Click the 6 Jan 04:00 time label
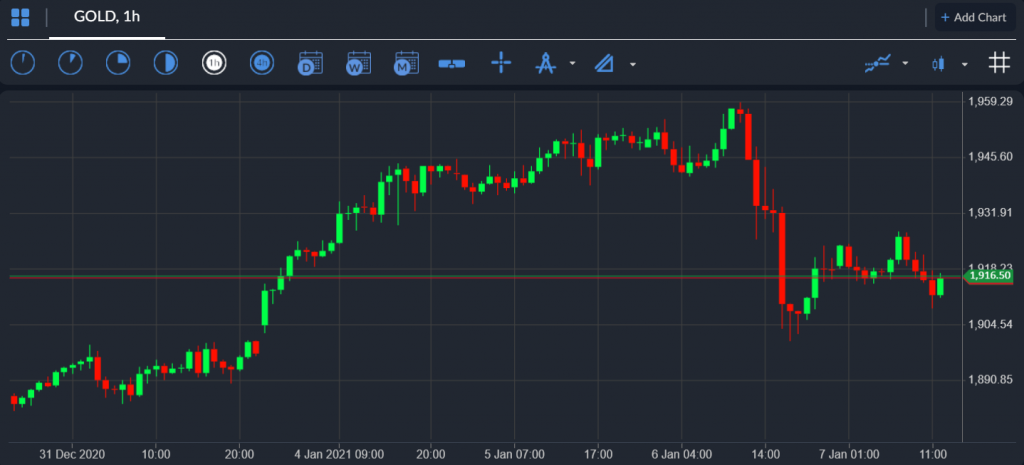Image resolution: width=1024 pixels, height=465 pixels. [x=682, y=453]
